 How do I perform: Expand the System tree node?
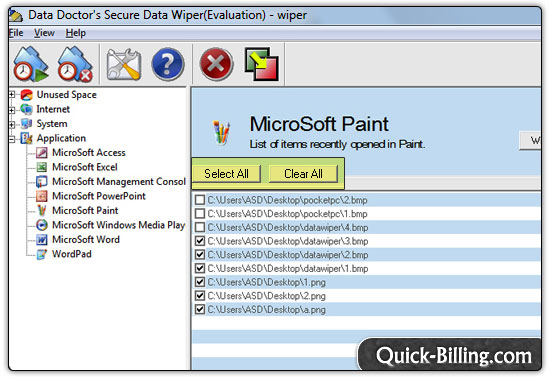point(12,124)
